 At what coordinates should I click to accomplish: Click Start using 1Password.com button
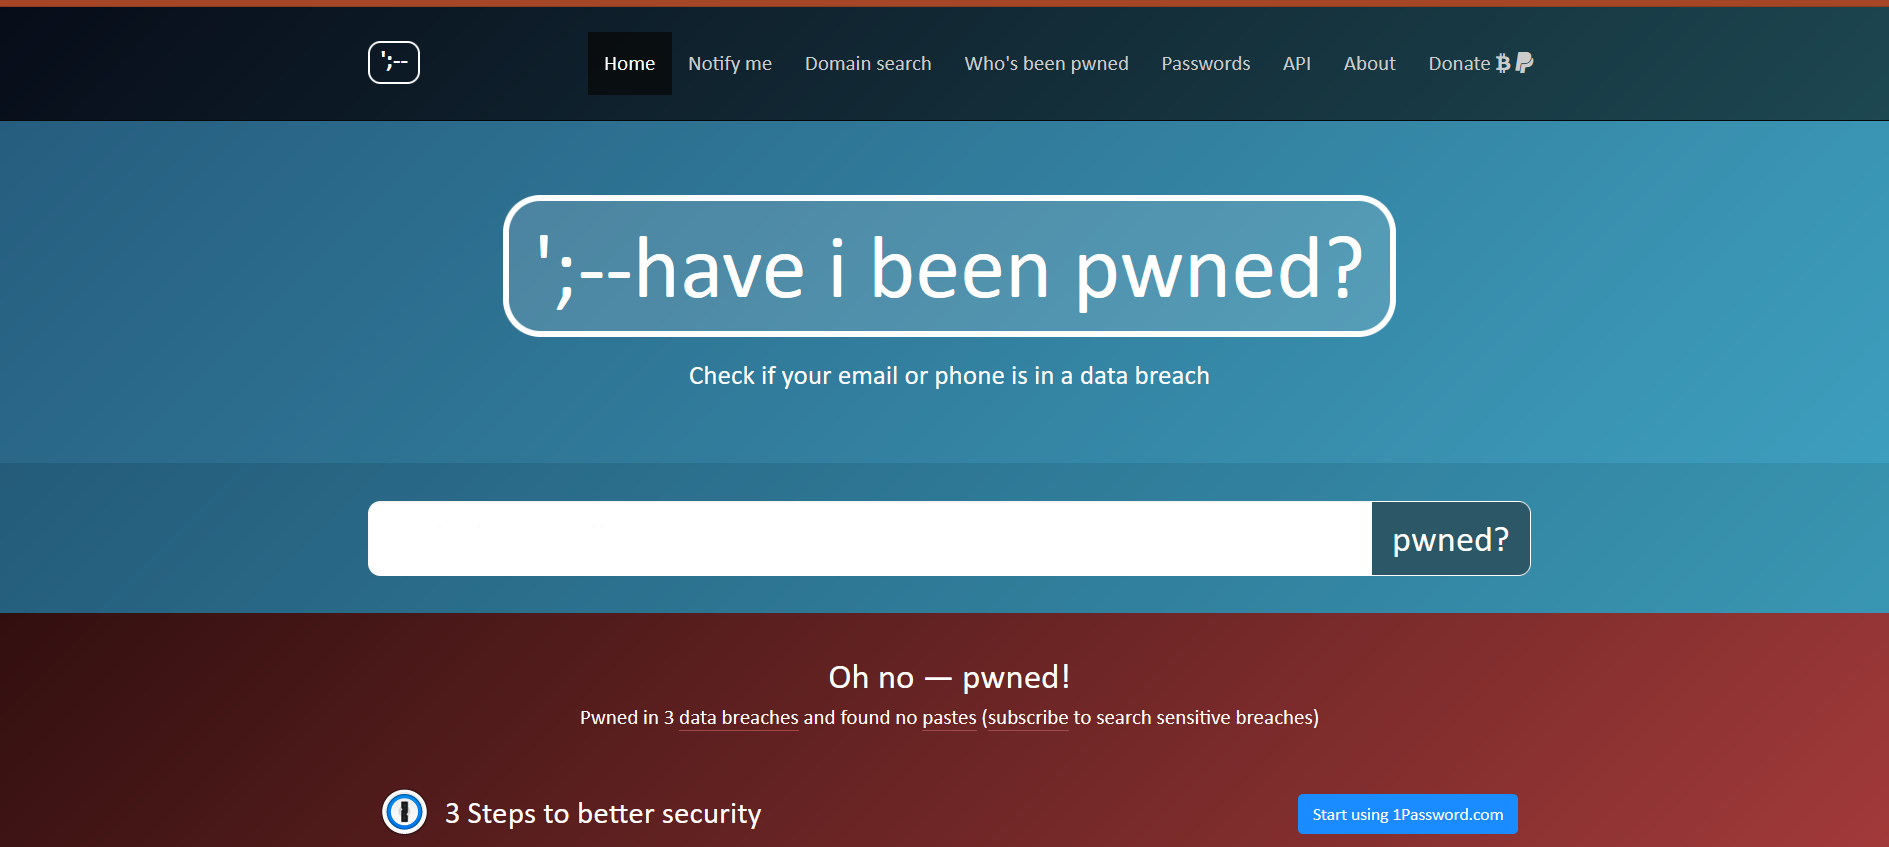pyautogui.click(x=1408, y=814)
